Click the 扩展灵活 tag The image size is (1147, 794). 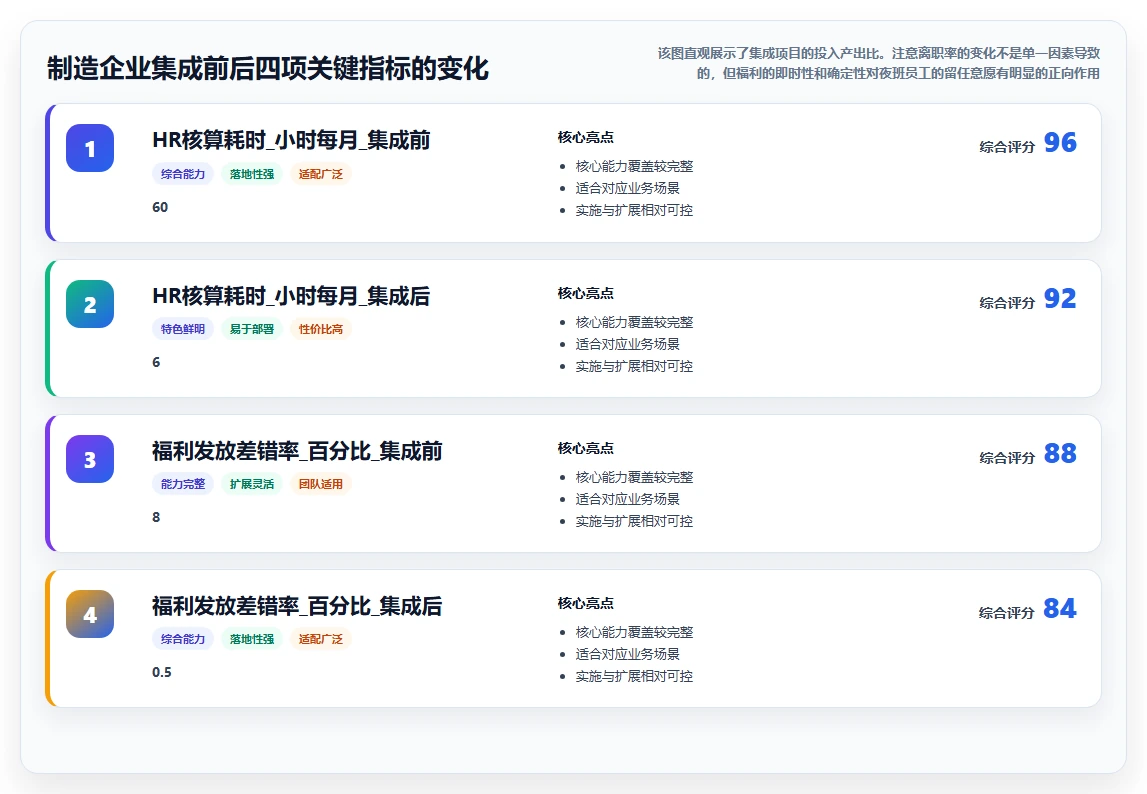252,484
